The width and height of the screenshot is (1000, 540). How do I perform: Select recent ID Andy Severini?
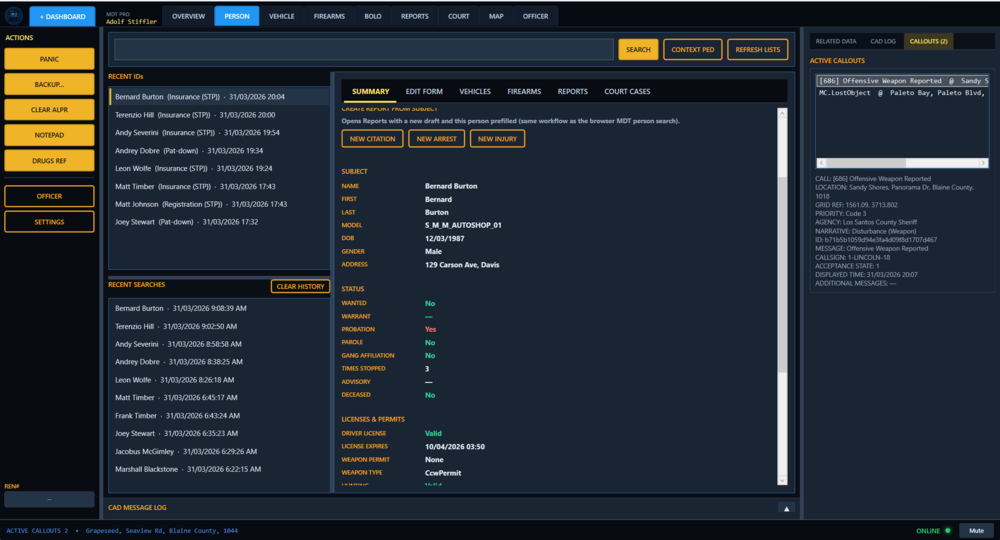(219, 133)
